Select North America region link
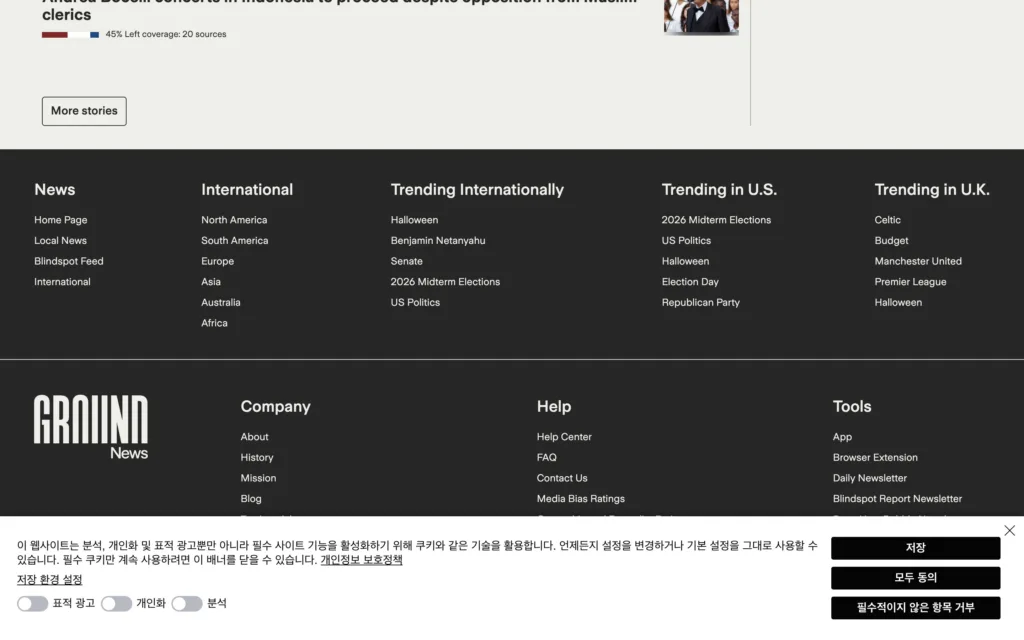The image size is (1024, 640). point(234,220)
